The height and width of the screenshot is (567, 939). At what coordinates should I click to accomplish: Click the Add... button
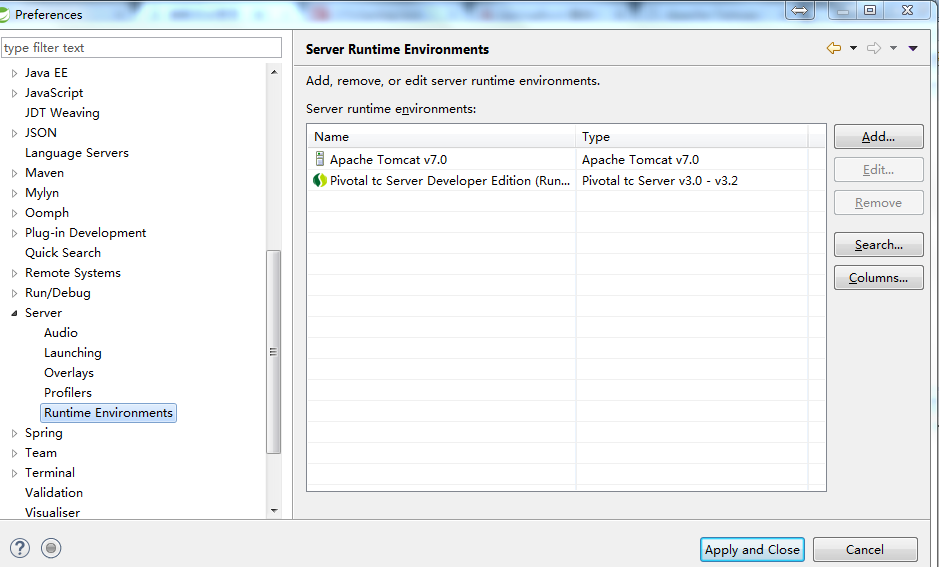[x=879, y=137]
